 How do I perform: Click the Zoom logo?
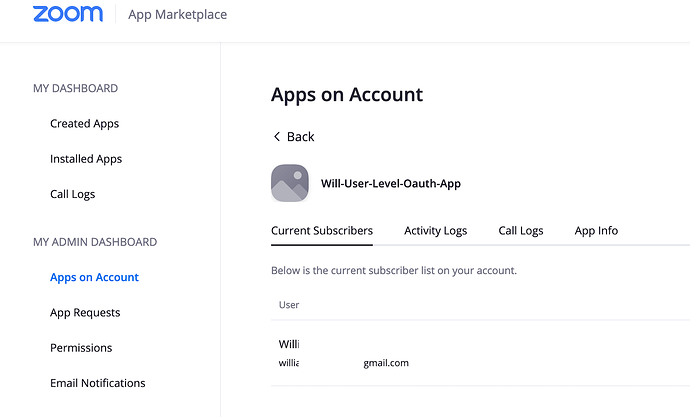pyautogui.click(x=67, y=14)
